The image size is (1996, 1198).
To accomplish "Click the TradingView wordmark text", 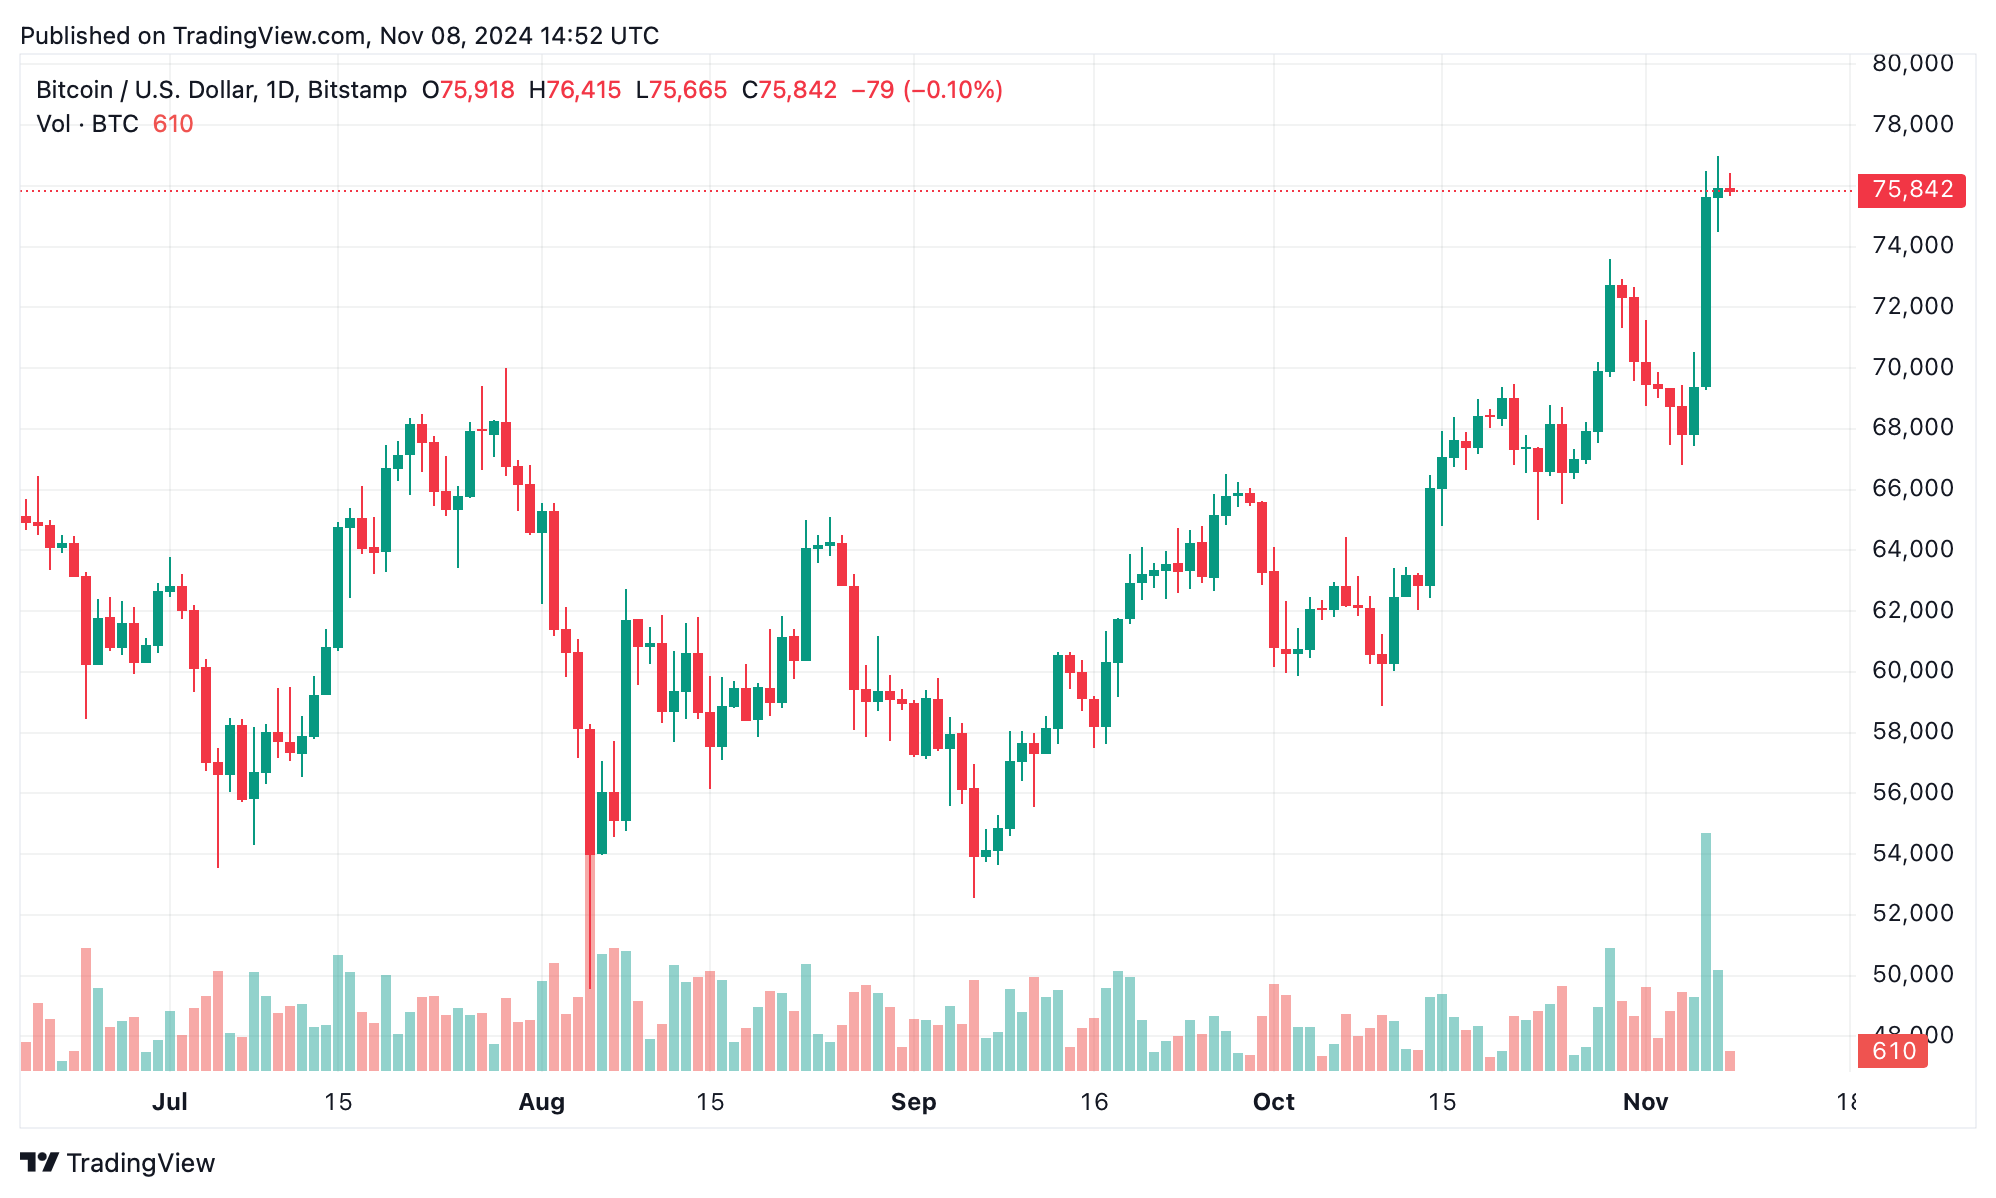I will coord(141,1163).
